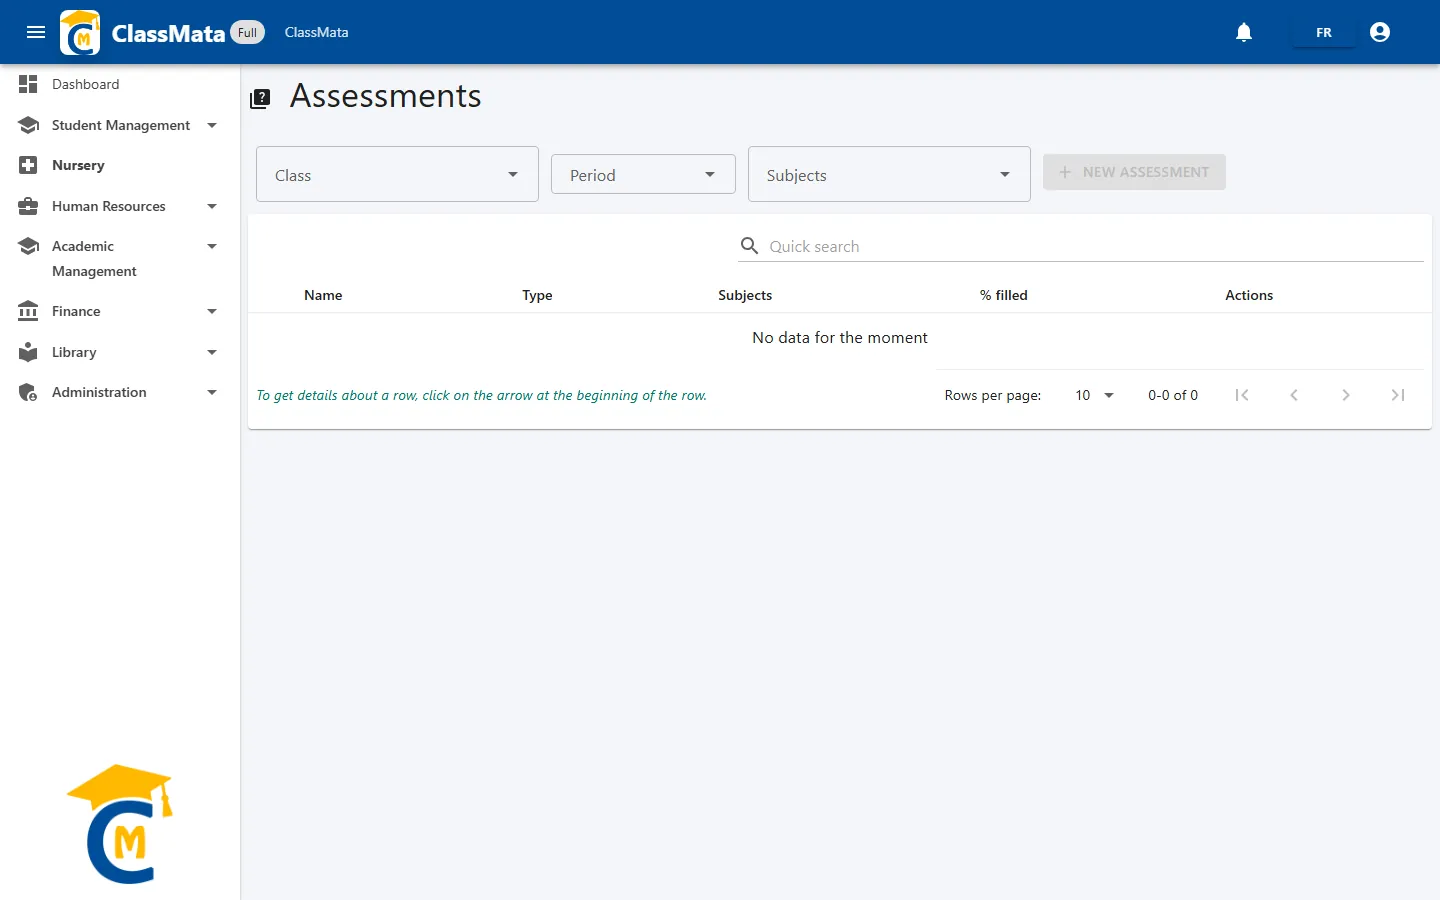Sort by the % filled column header
This screenshot has width=1440, height=900.
[1003, 295]
